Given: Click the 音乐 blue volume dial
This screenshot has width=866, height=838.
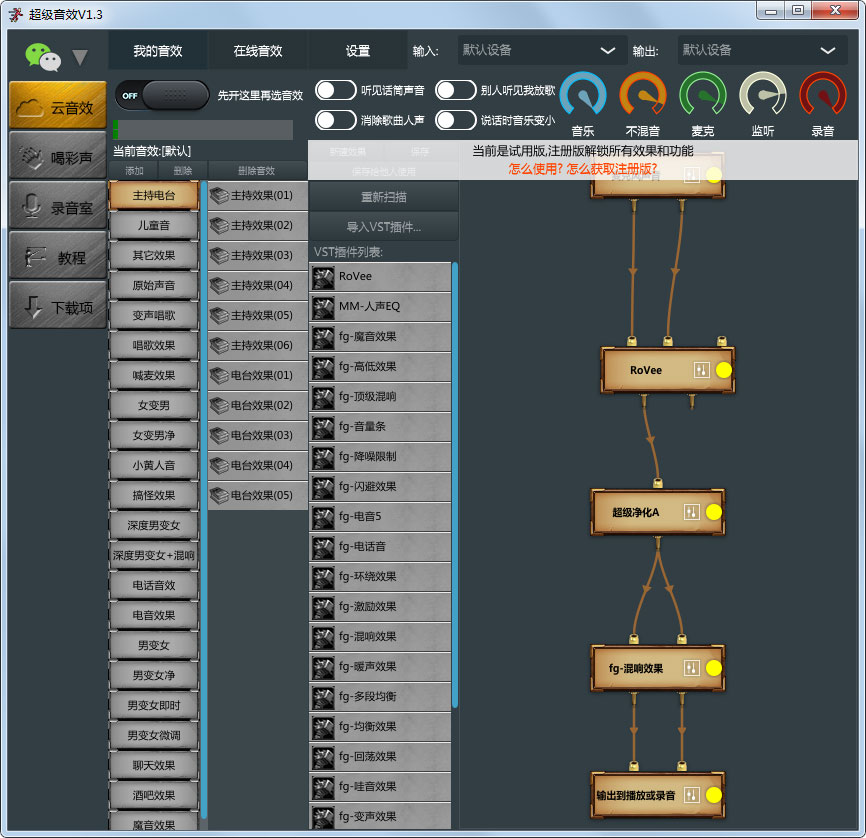Looking at the screenshot, I should point(583,97).
